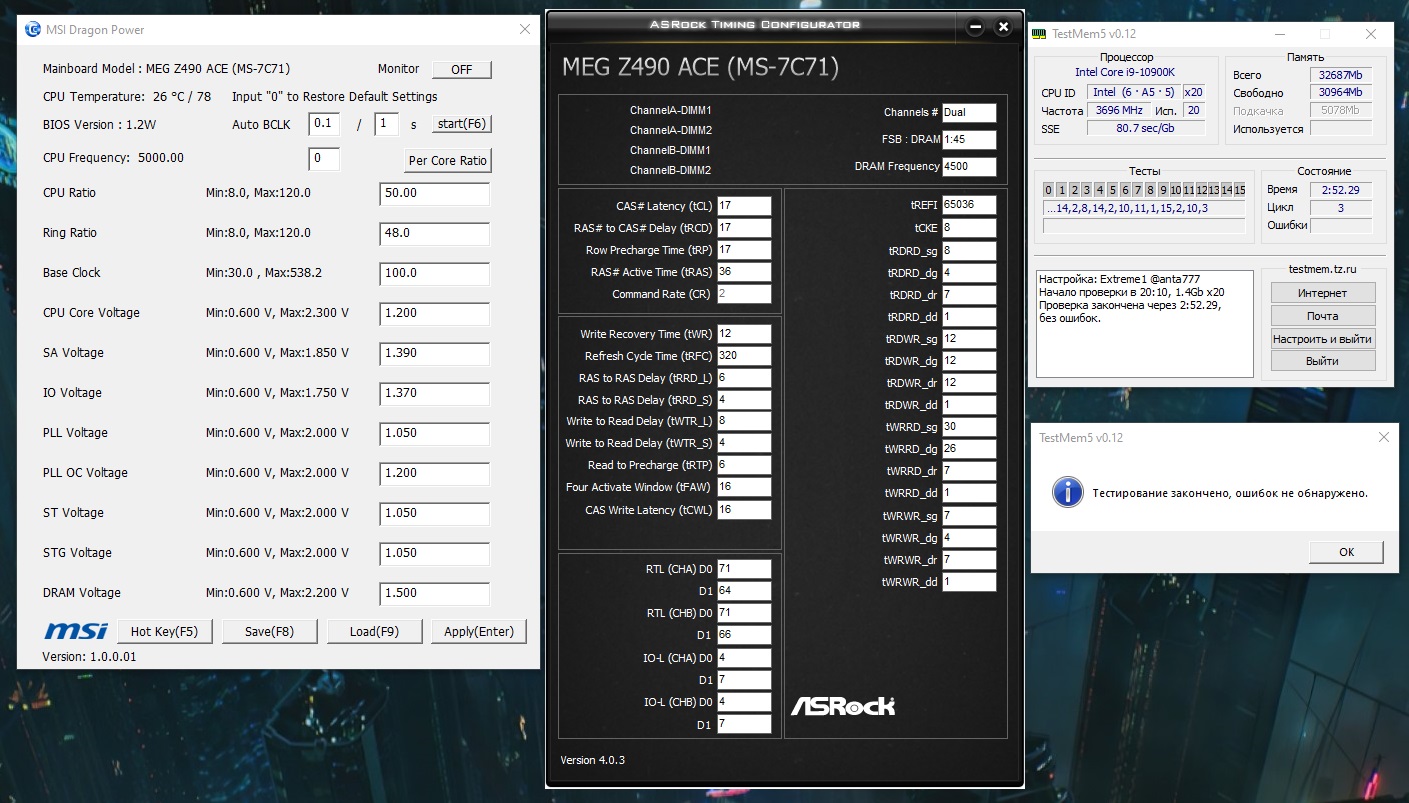Click the tRRD_L value field
The height and width of the screenshot is (803, 1409).
click(x=744, y=378)
